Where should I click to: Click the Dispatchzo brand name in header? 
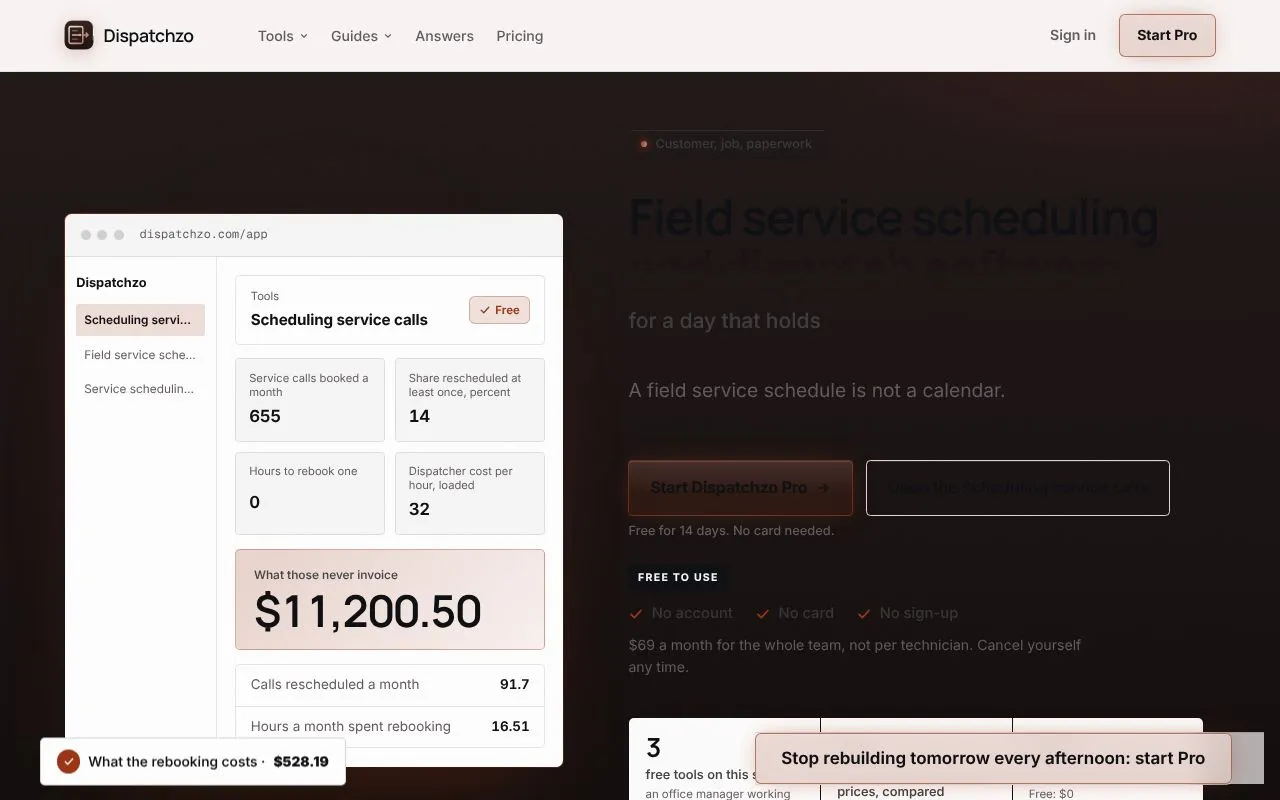(148, 36)
